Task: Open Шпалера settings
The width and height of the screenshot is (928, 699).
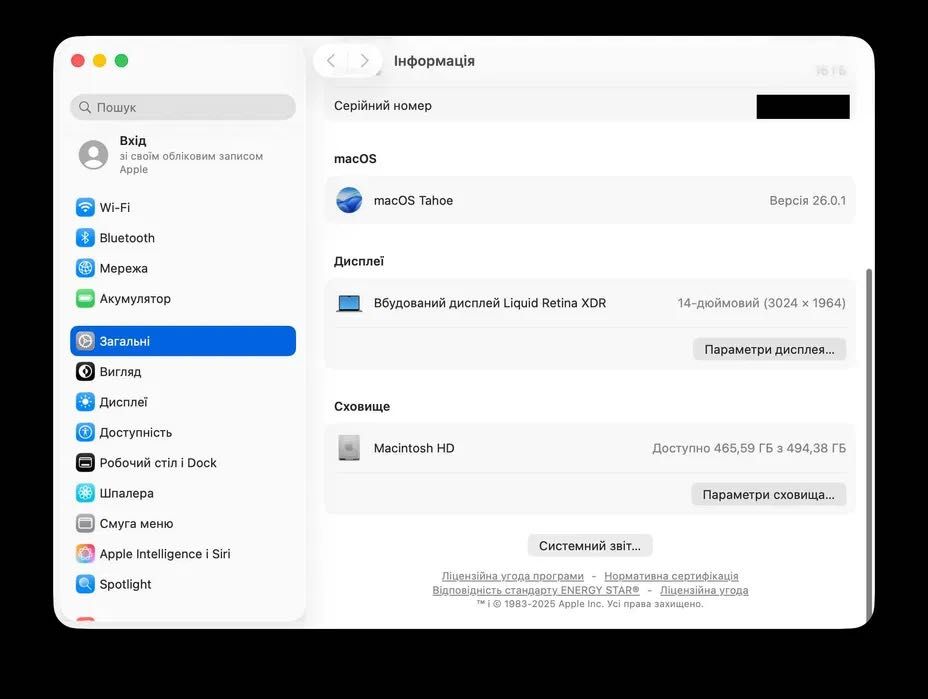Action: click(x=183, y=493)
